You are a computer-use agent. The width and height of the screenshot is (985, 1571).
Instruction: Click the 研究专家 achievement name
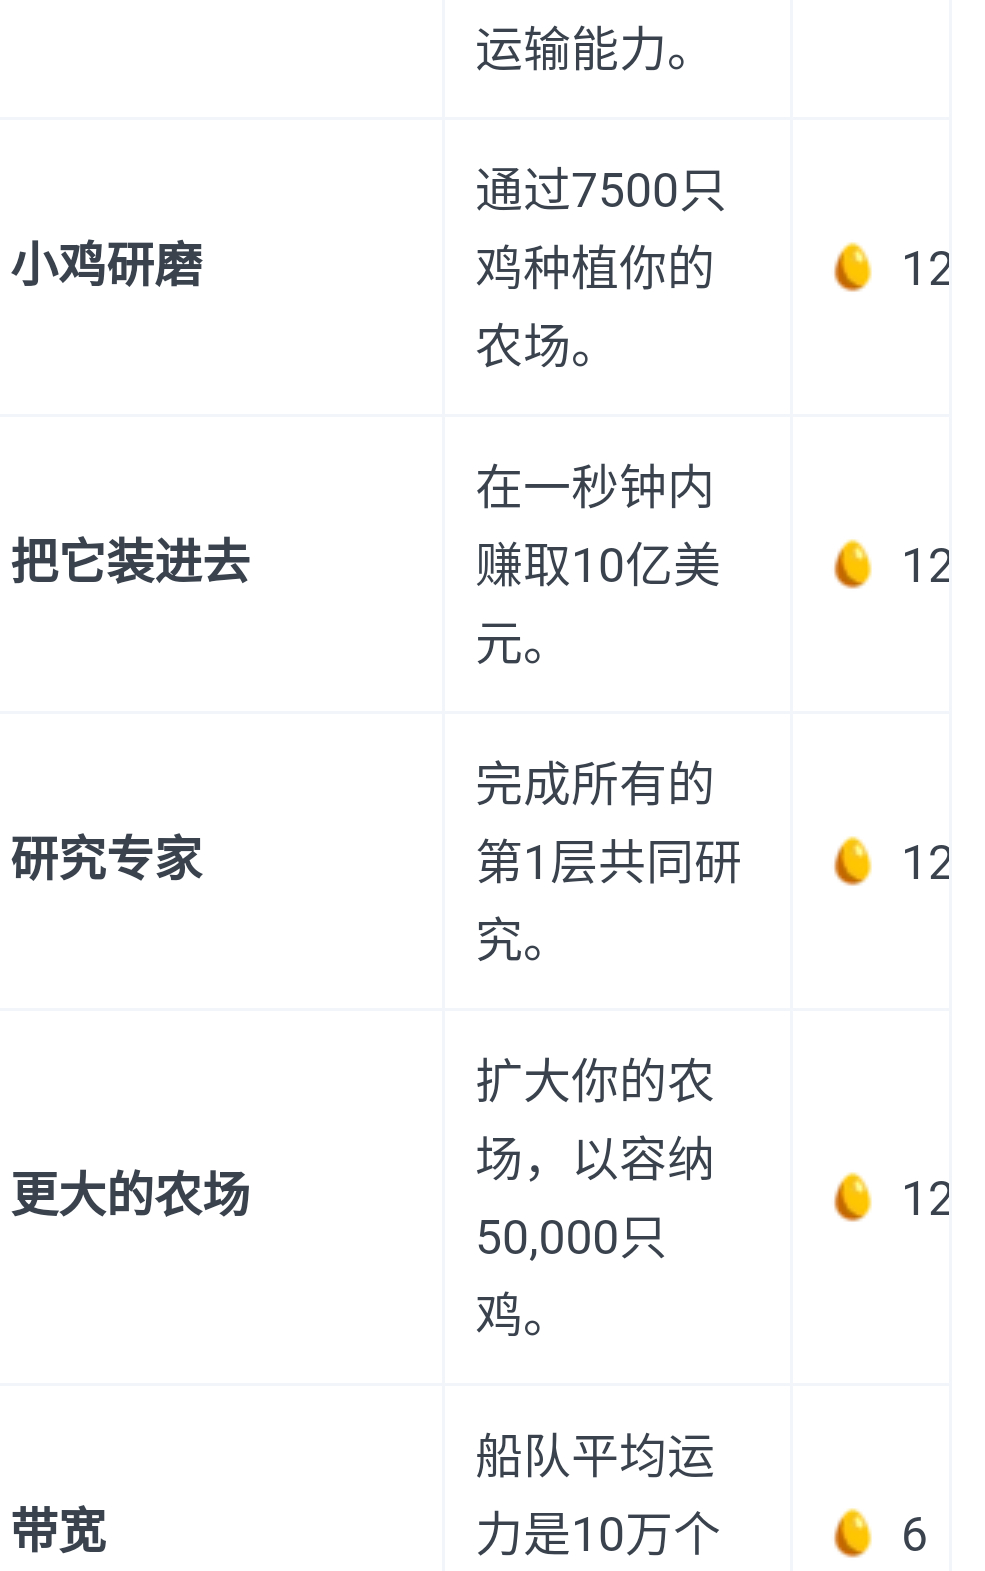point(107,859)
